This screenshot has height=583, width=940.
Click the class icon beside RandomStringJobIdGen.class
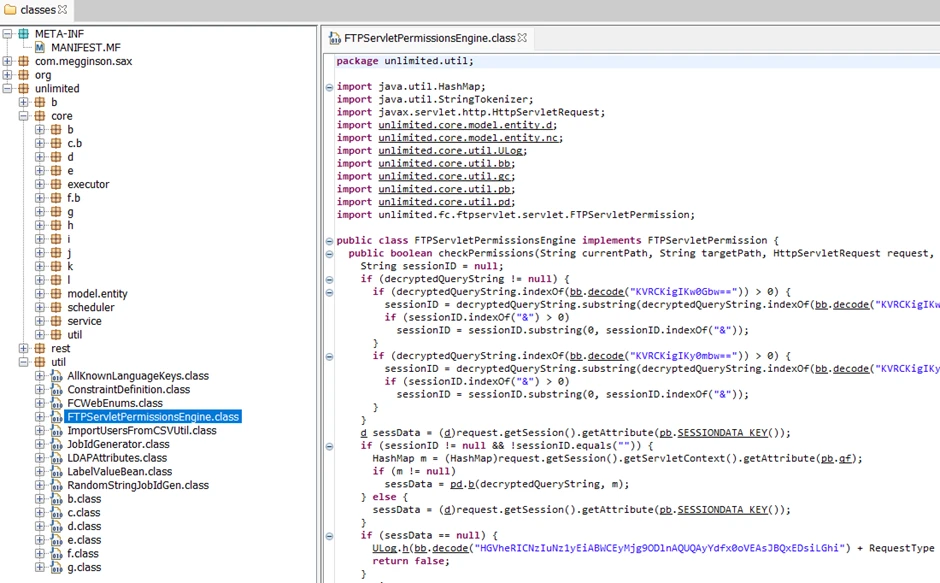tap(56, 485)
